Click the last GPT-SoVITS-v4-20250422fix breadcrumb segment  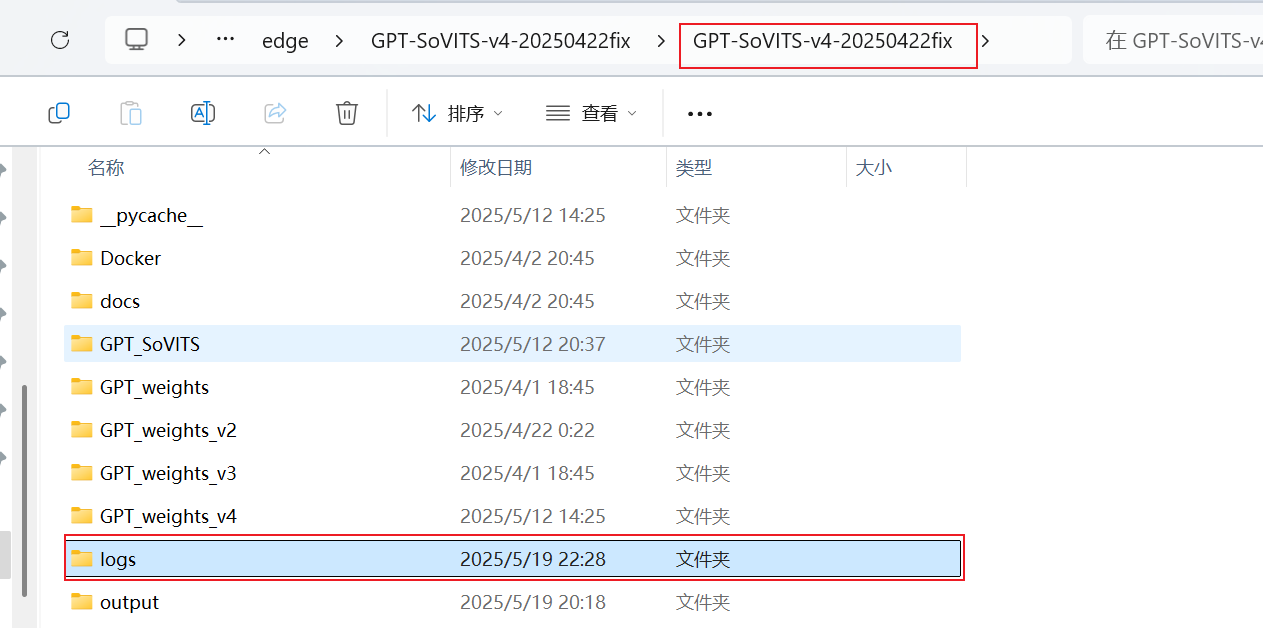823,41
